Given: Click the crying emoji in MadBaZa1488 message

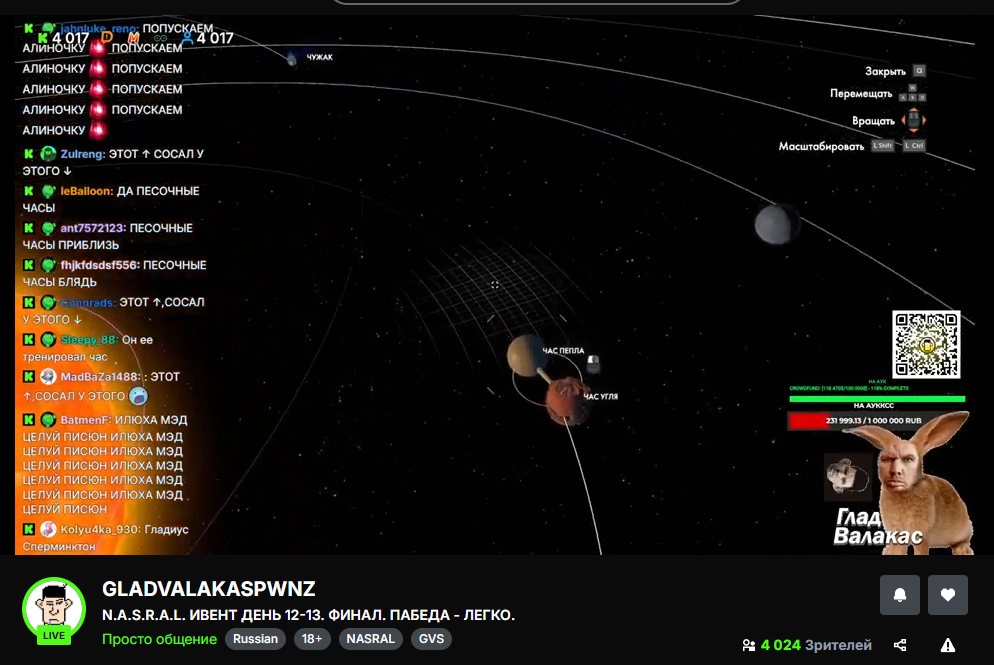Looking at the screenshot, I should point(138,396).
